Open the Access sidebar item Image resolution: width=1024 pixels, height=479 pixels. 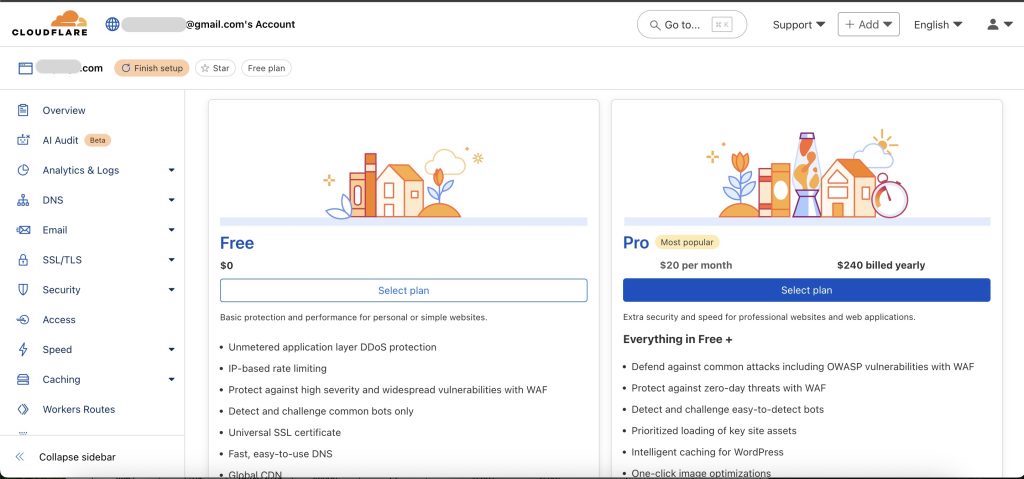click(59, 320)
